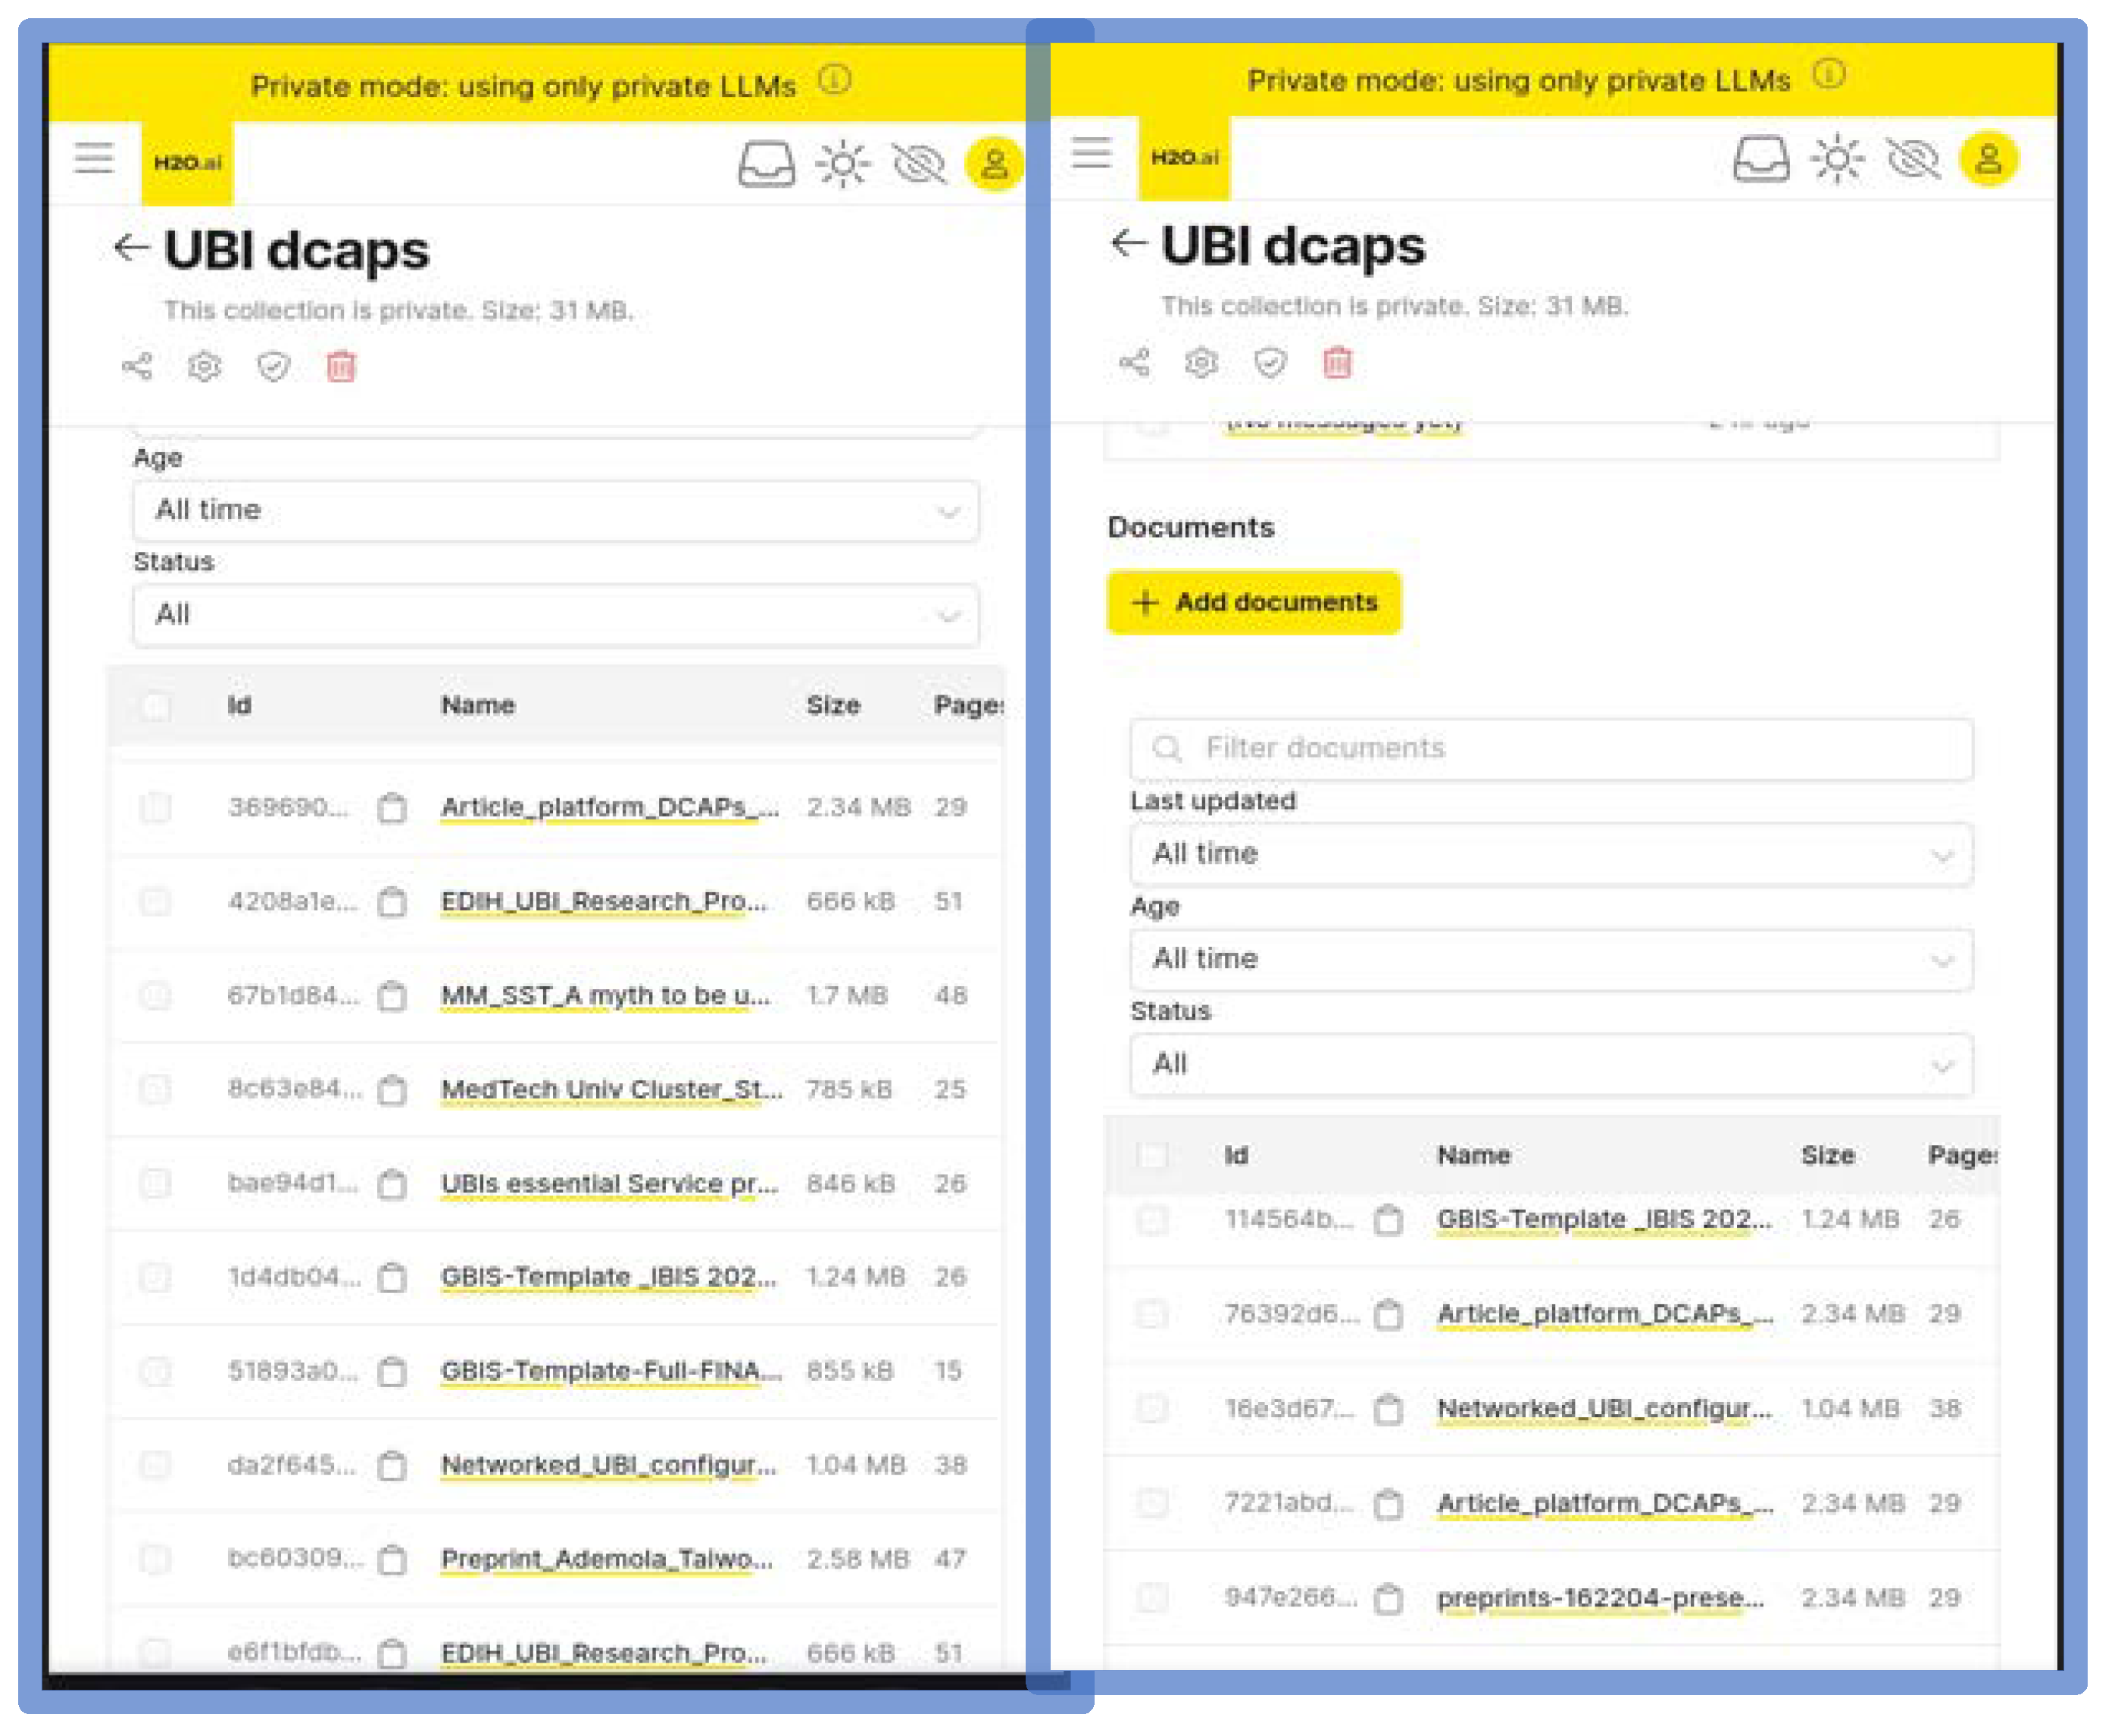Image resolution: width=2118 pixels, height=1736 pixels.
Task: Click back arrow beside UBI dcaps in right panel
Action: pos(1129,243)
